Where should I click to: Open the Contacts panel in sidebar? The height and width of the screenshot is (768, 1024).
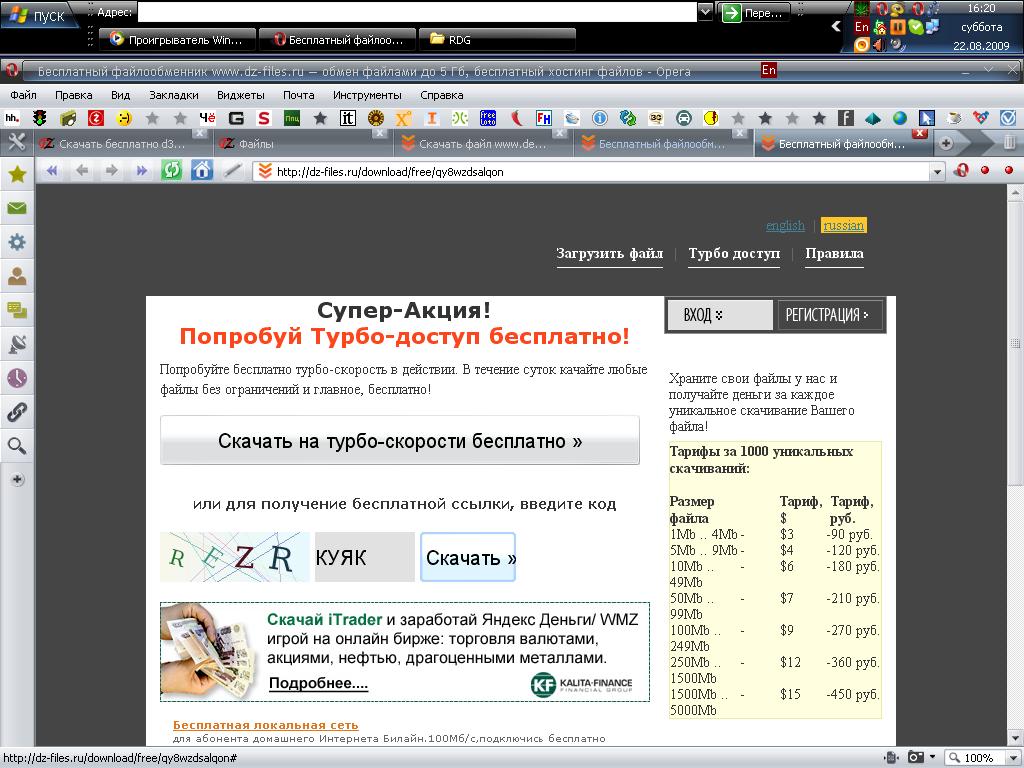(x=17, y=276)
